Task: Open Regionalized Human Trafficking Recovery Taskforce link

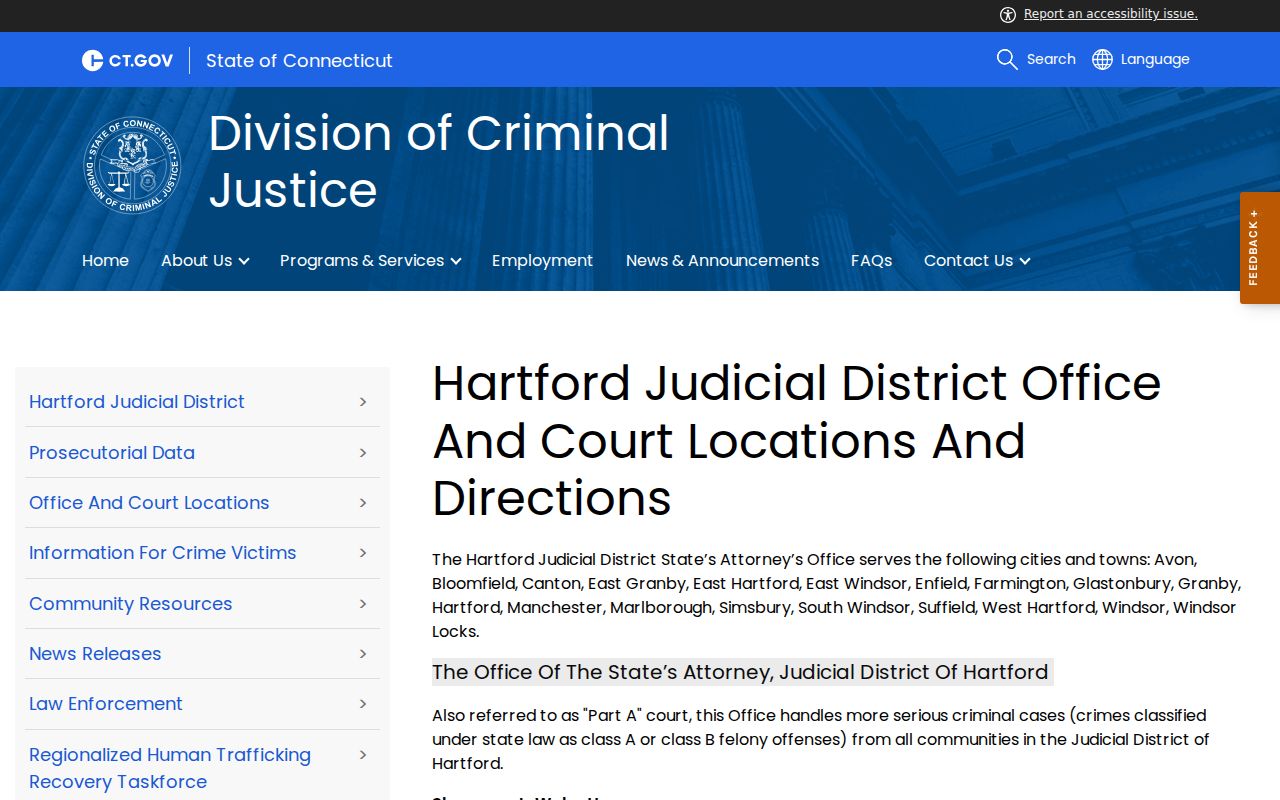Action: pyautogui.click(x=170, y=768)
